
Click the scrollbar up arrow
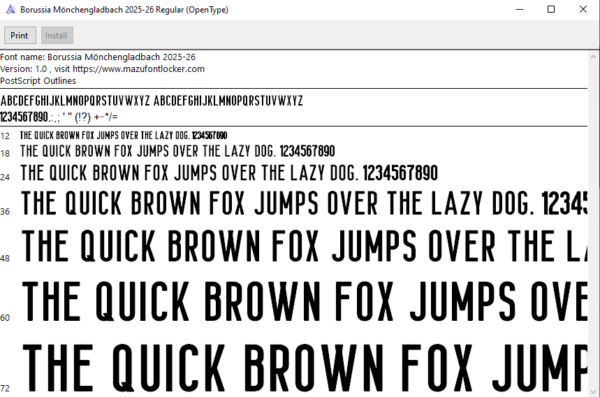click(x=593, y=57)
